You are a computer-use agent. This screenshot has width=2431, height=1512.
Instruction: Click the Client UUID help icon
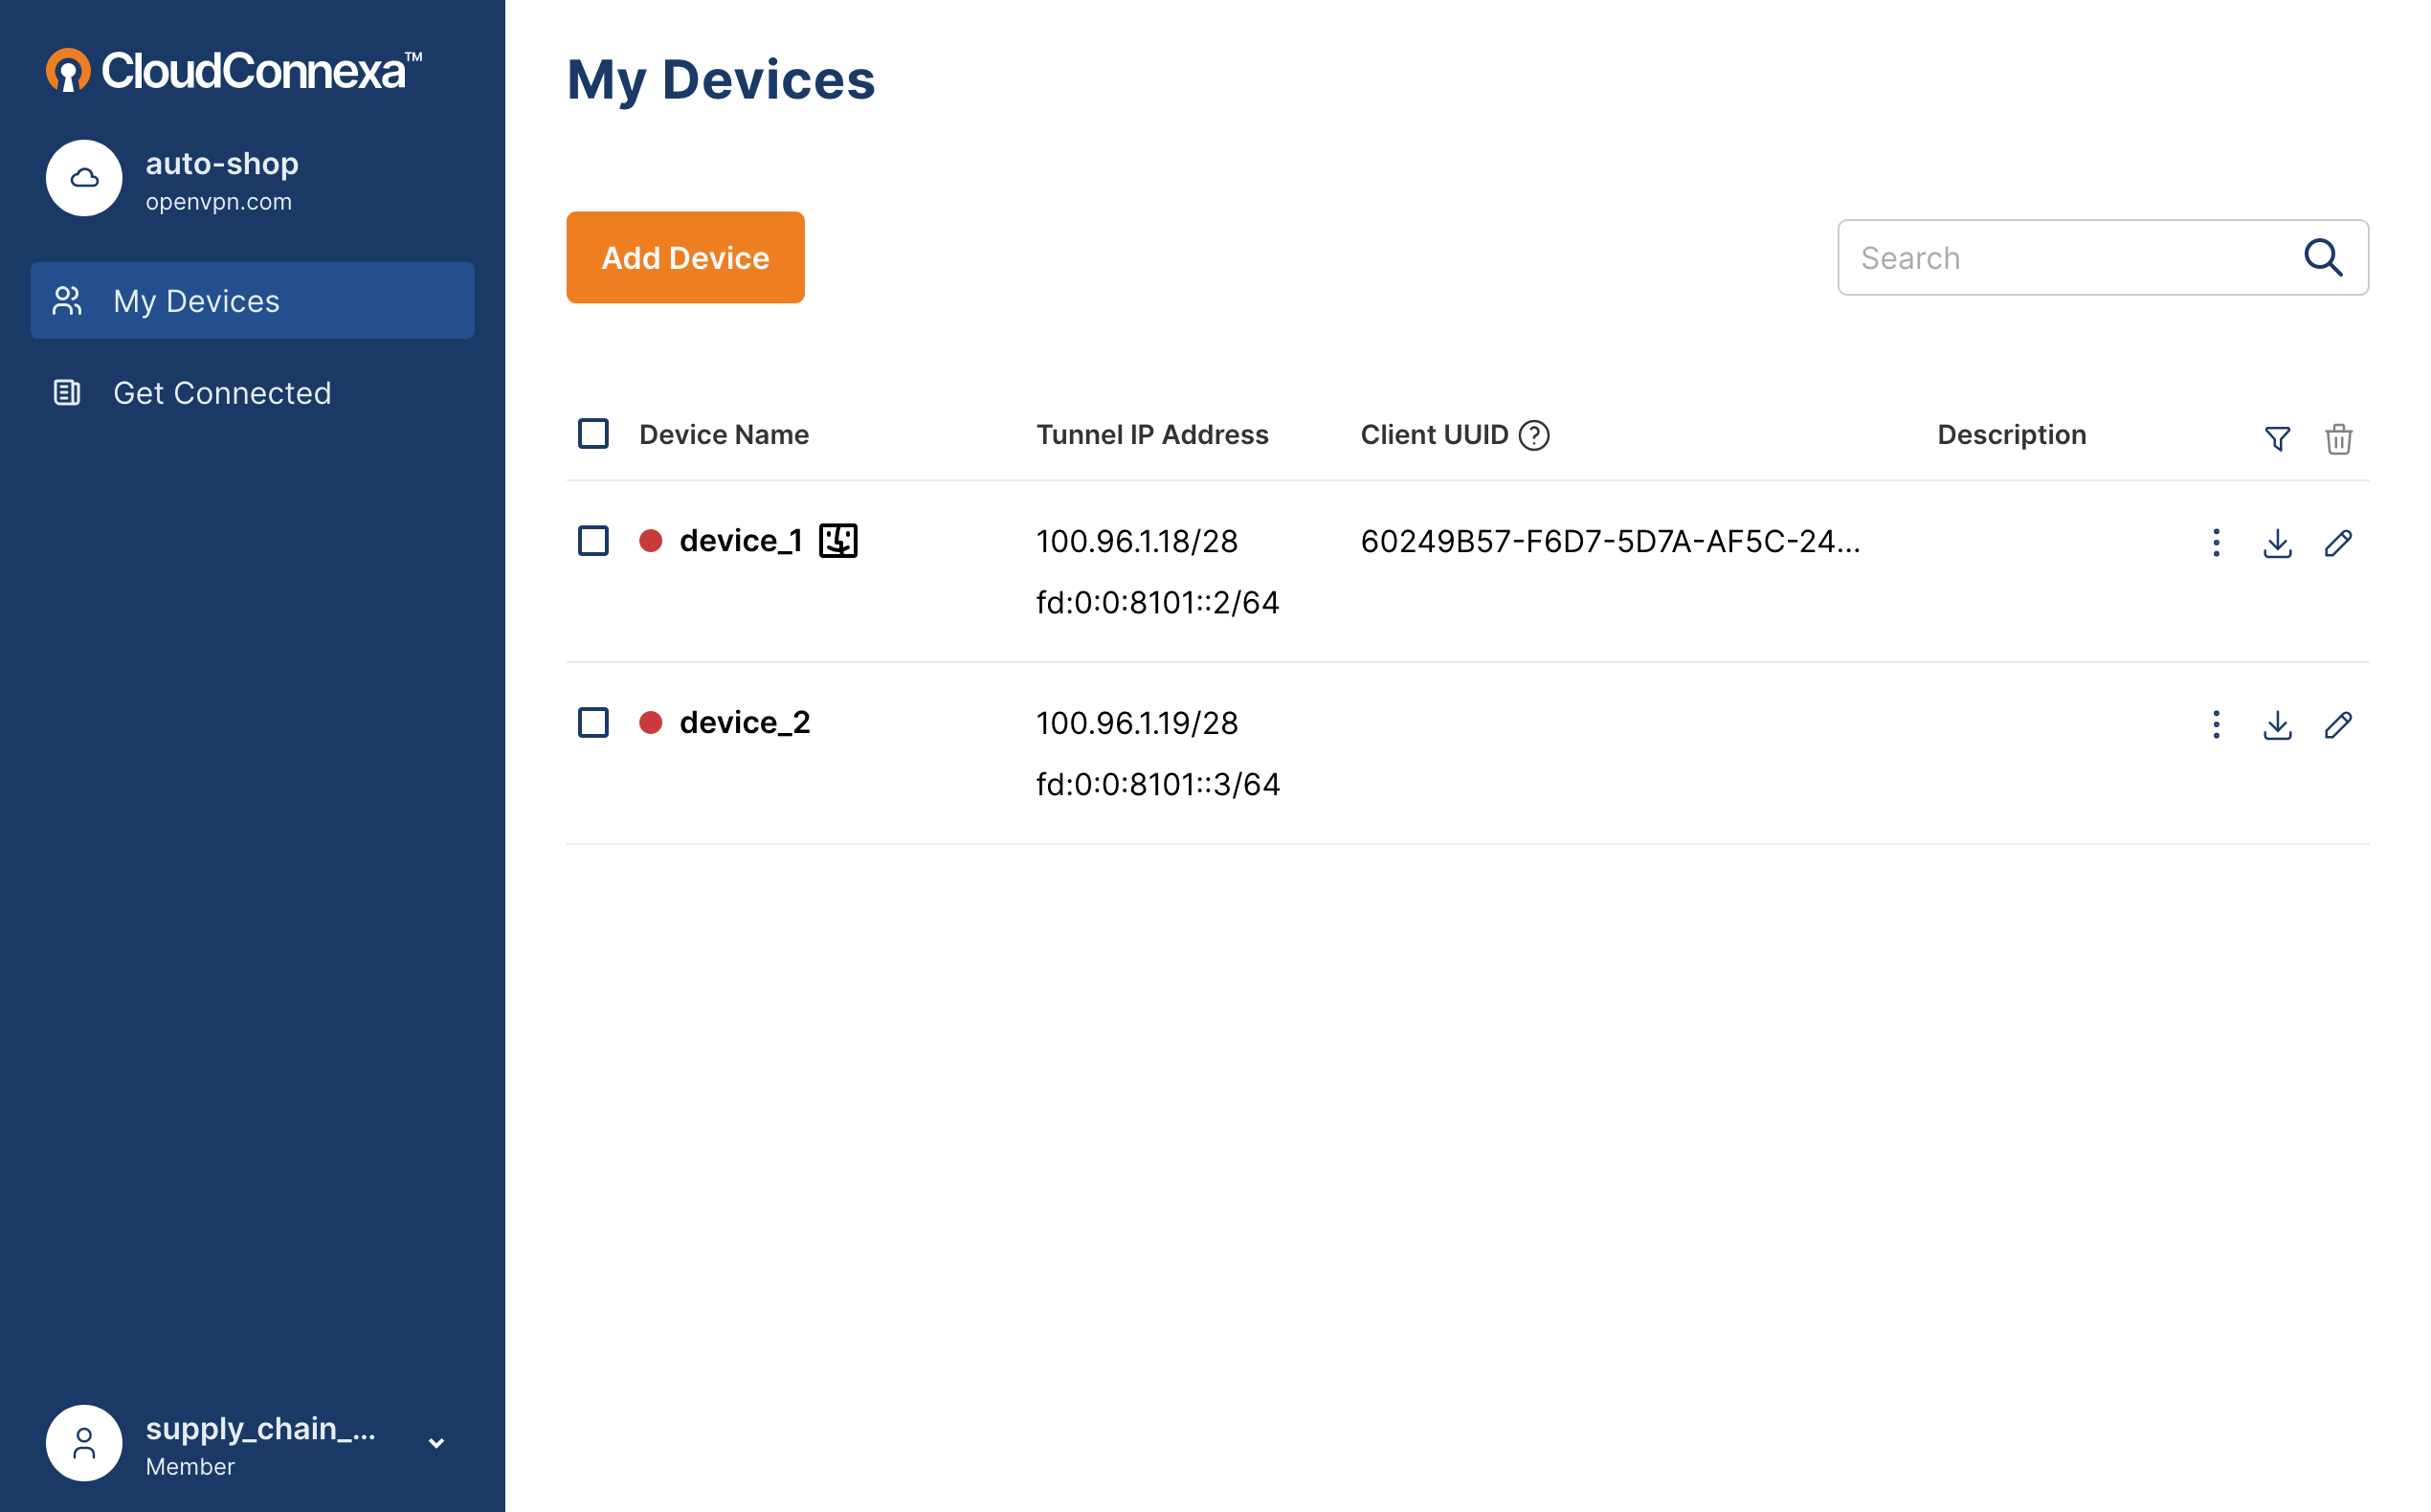1533,435
